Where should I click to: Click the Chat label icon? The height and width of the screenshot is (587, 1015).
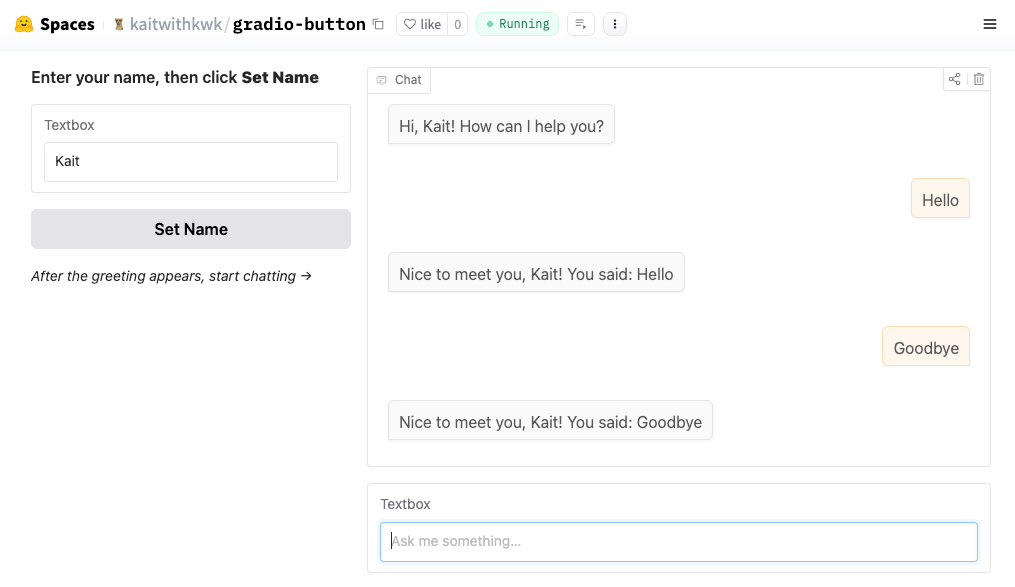tap(381, 80)
